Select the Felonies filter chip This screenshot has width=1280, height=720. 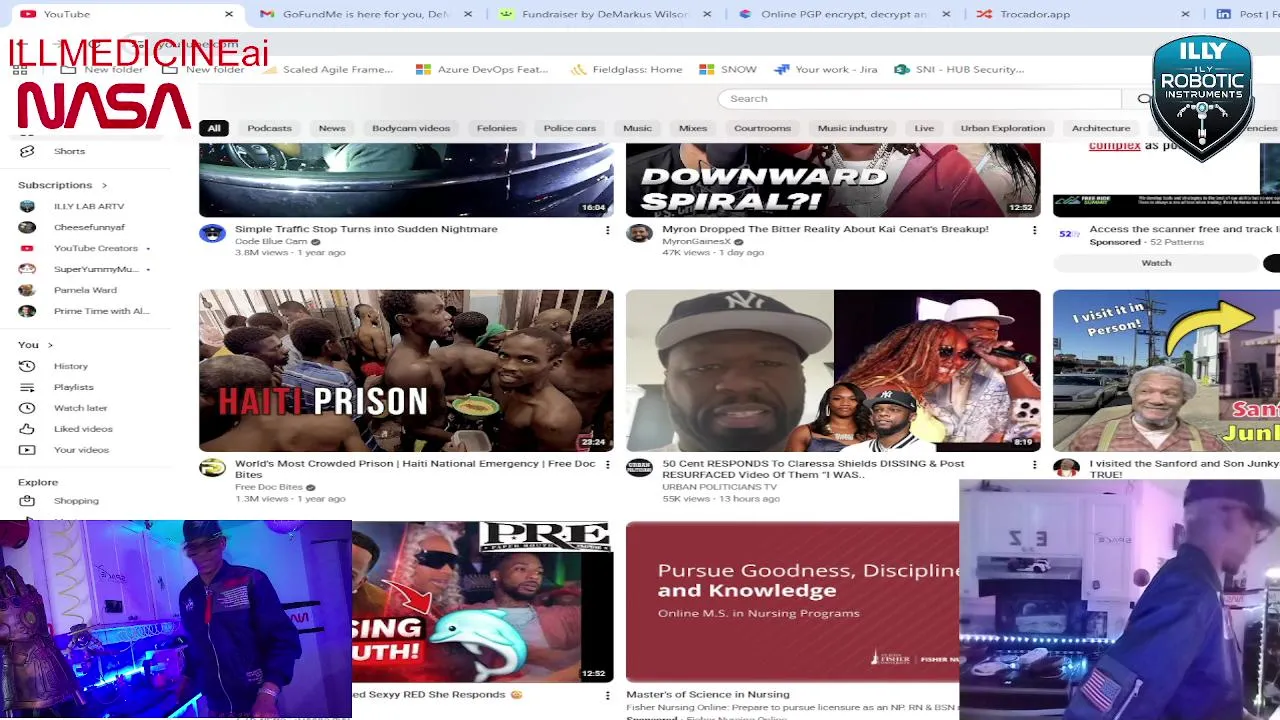[x=497, y=128]
